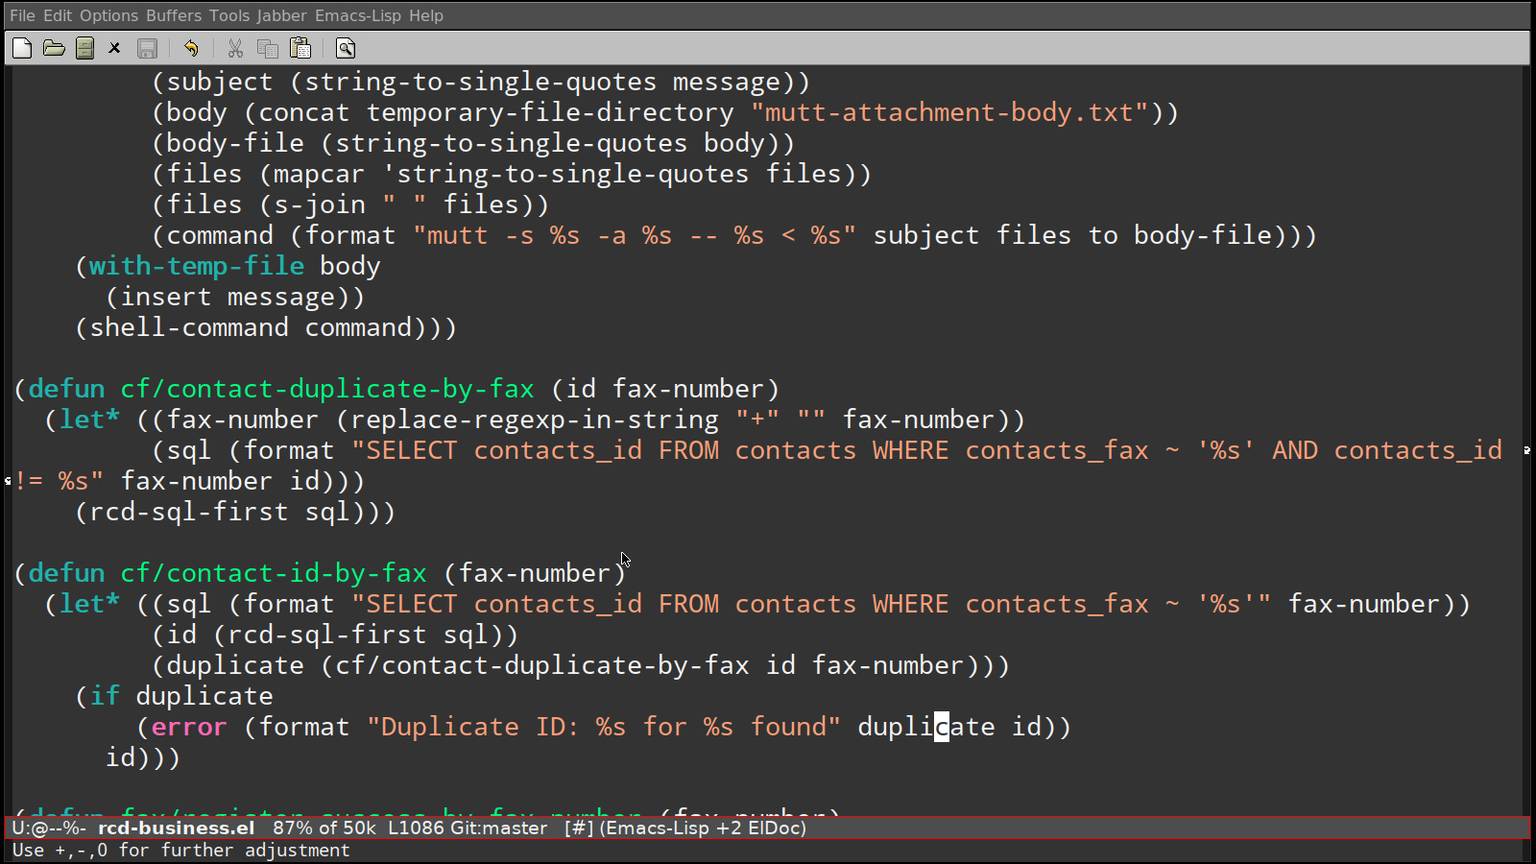Undo the last change with the arrow icon
Screen dimensions: 1536x864
pos(191,48)
